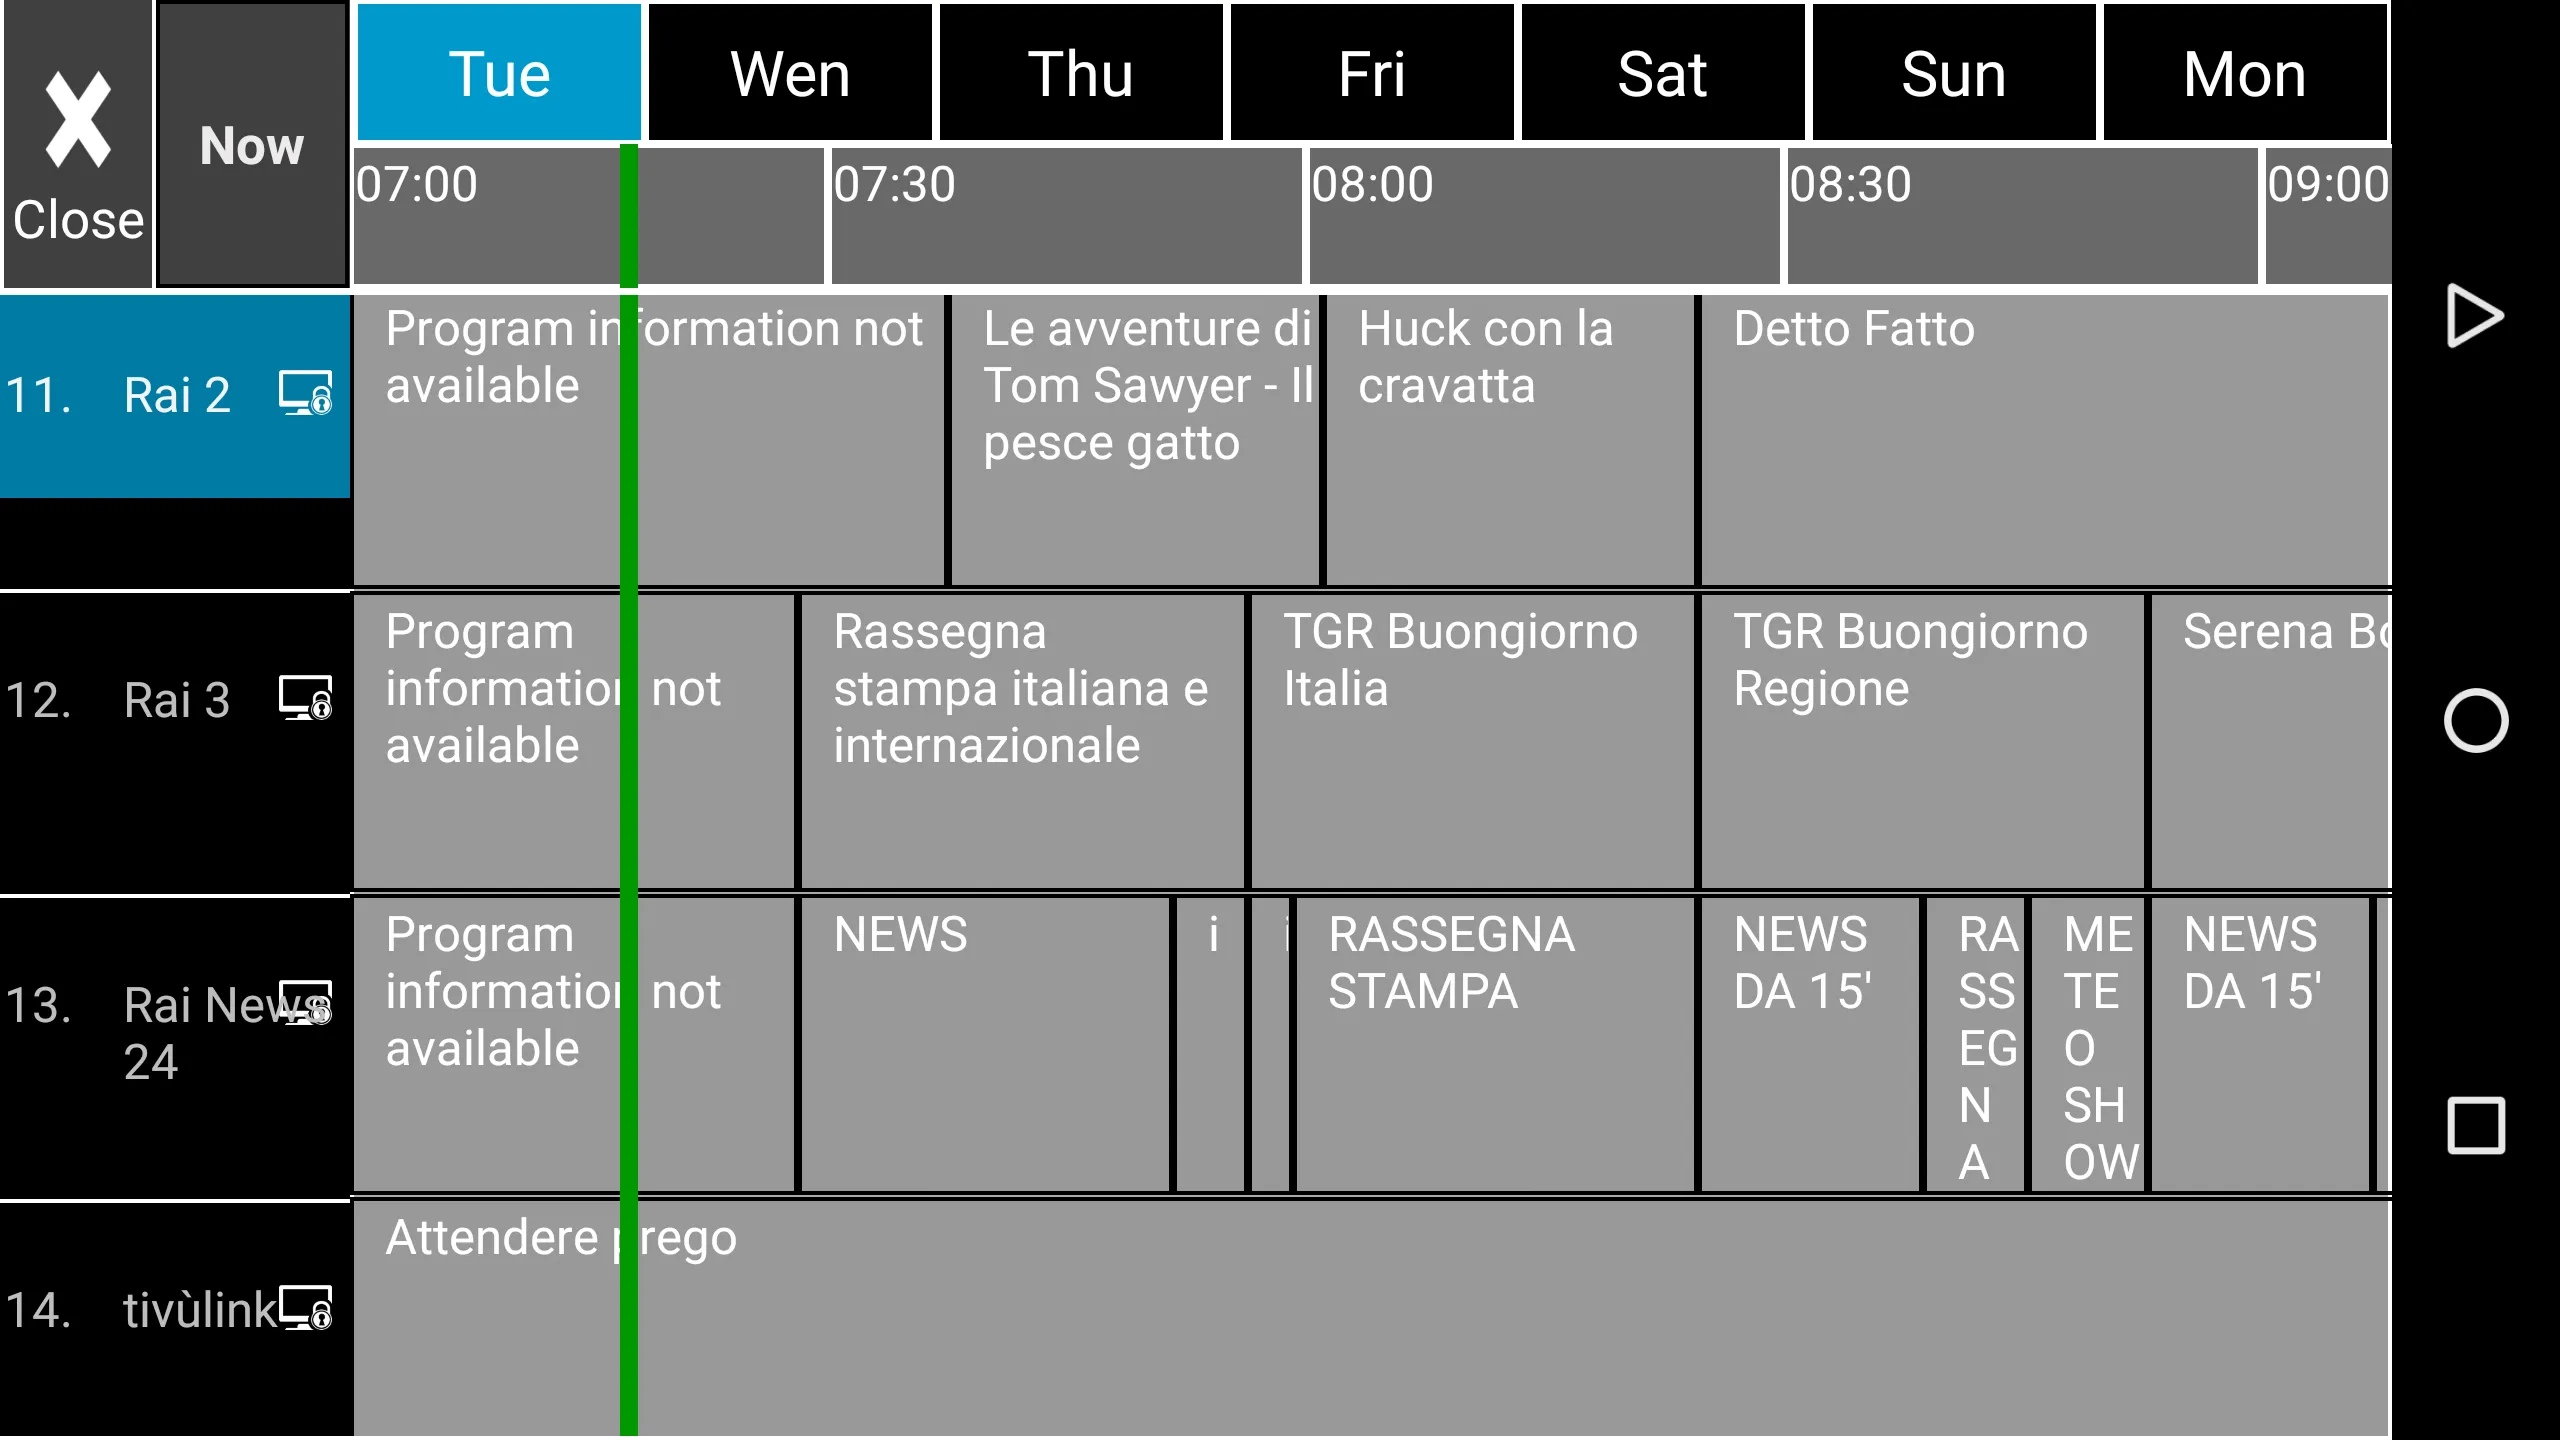Click on Rai 3 channel row label

click(174, 698)
